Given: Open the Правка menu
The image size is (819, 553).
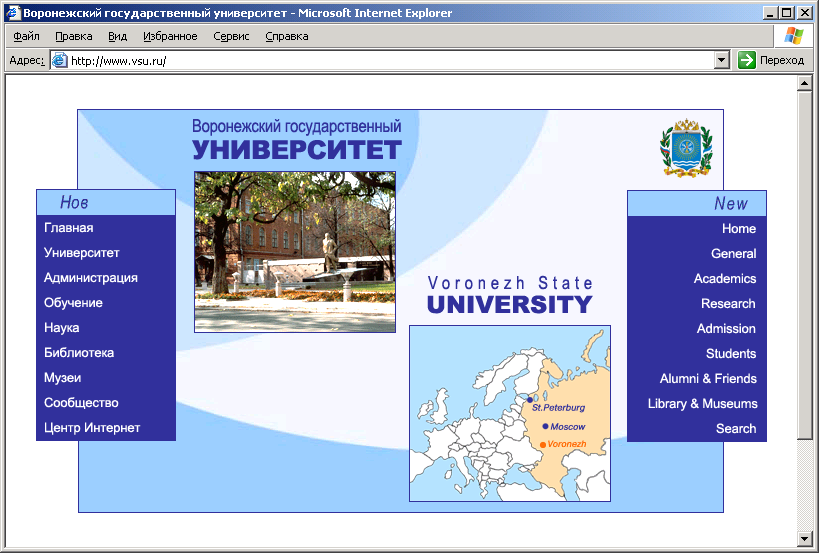Looking at the screenshot, I should tap(74, 36).
